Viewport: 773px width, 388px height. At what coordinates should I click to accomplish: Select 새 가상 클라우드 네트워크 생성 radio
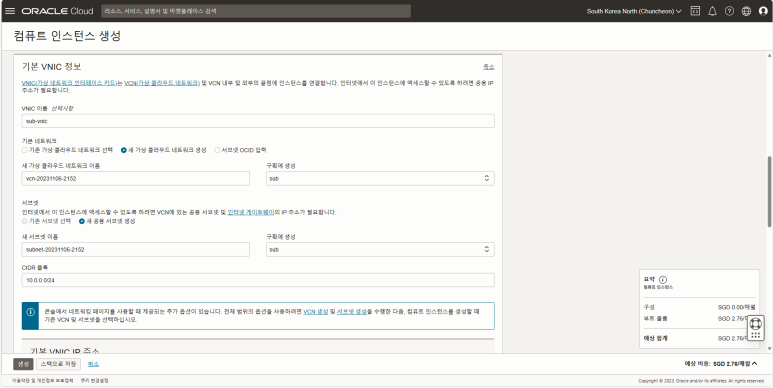pos(124,150)
